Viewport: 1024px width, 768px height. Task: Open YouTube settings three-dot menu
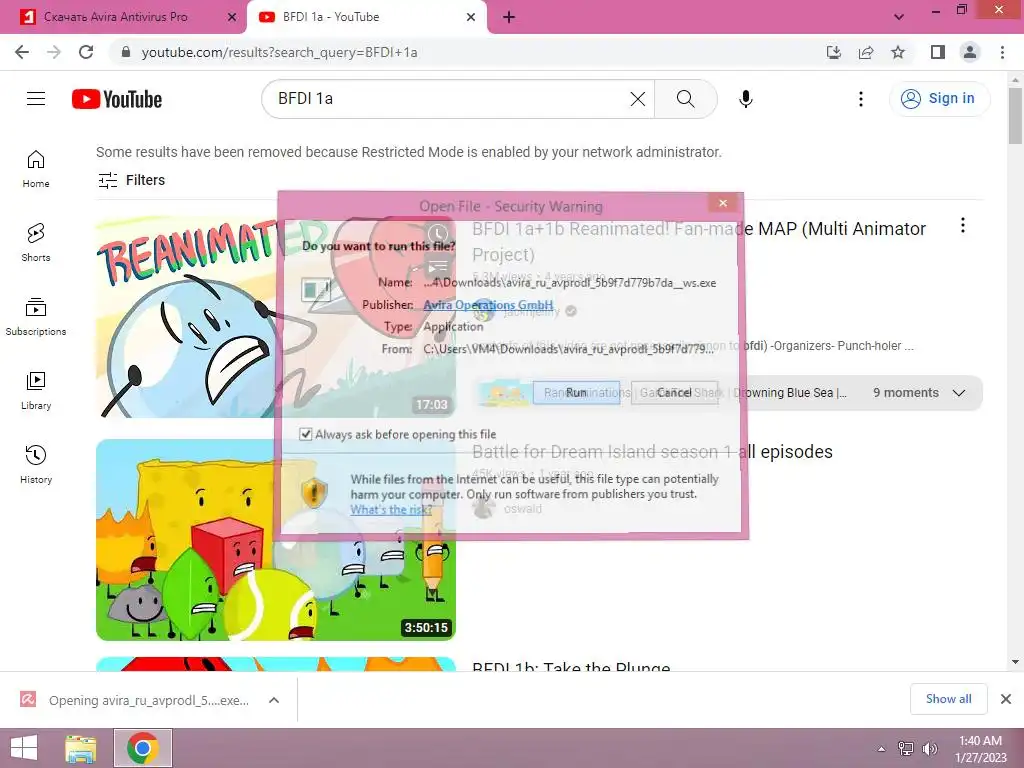click(x=861, y=99)
